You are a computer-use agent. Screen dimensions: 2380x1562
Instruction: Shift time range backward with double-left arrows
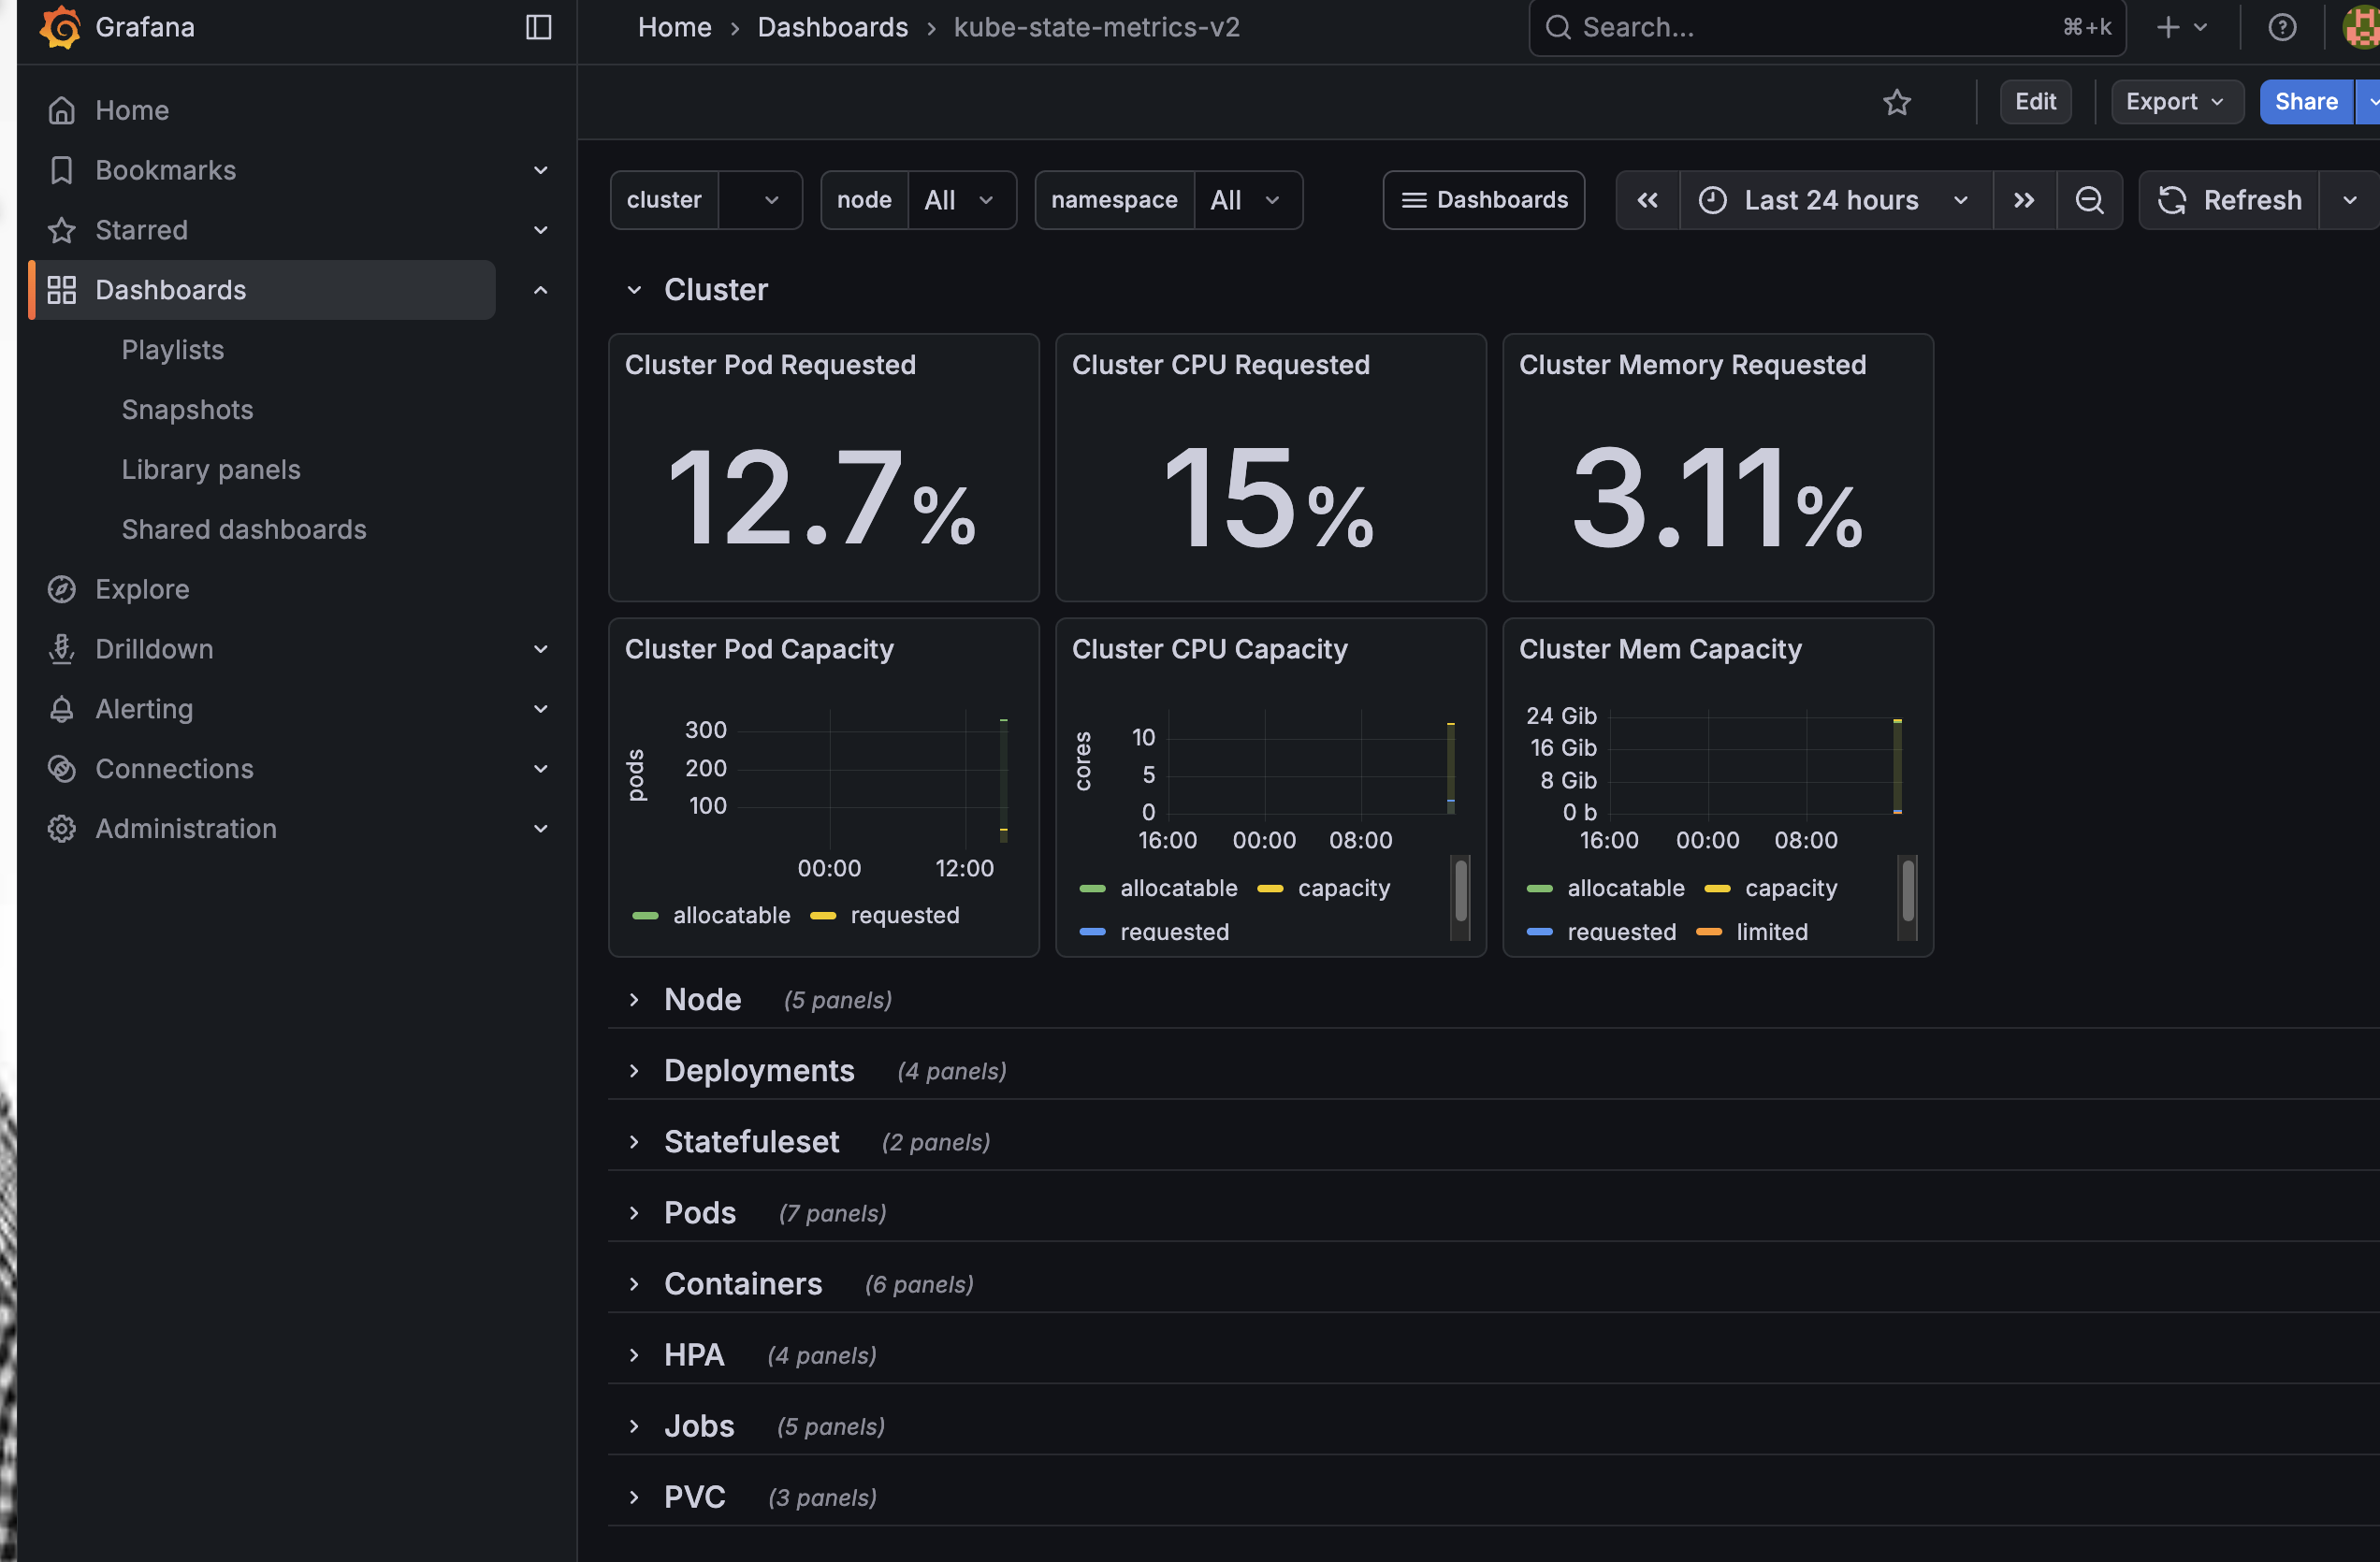[1647, 200]
